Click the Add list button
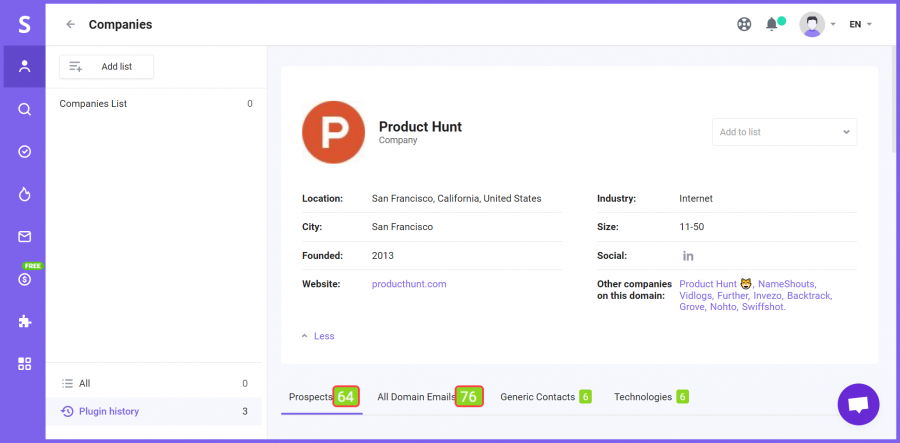 [106, 67]
